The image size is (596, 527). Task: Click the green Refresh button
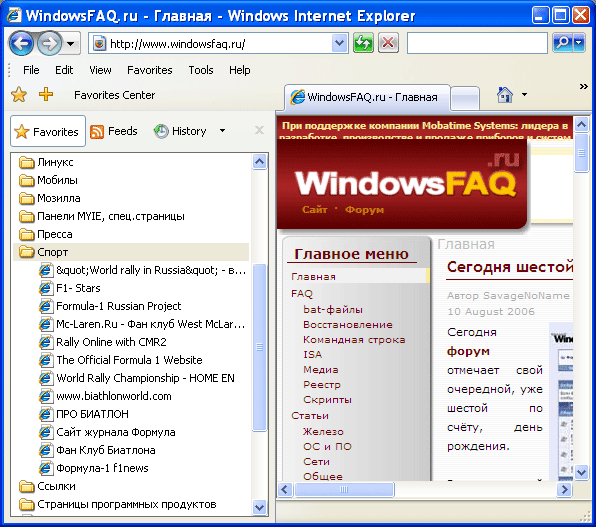[x=363, y=43]
